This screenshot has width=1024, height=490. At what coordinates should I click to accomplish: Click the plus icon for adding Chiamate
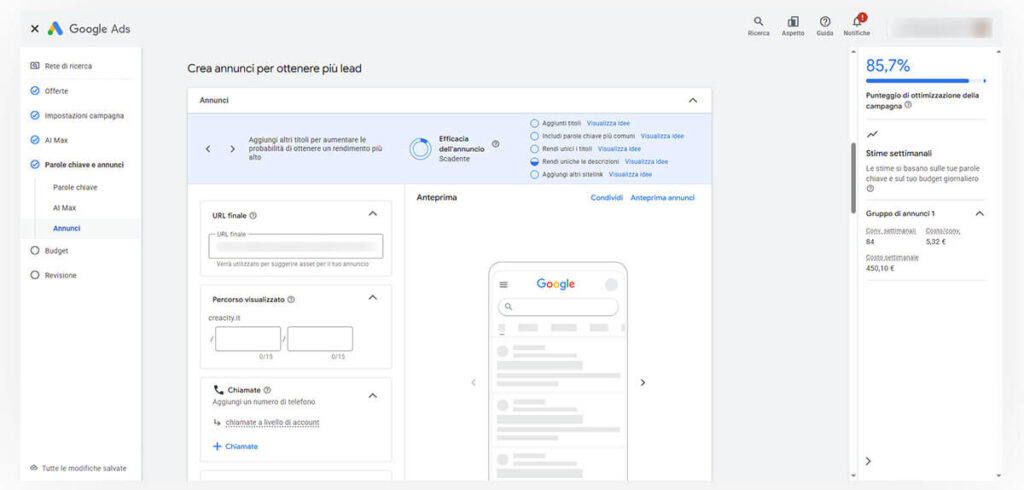(x=217, y=446)
